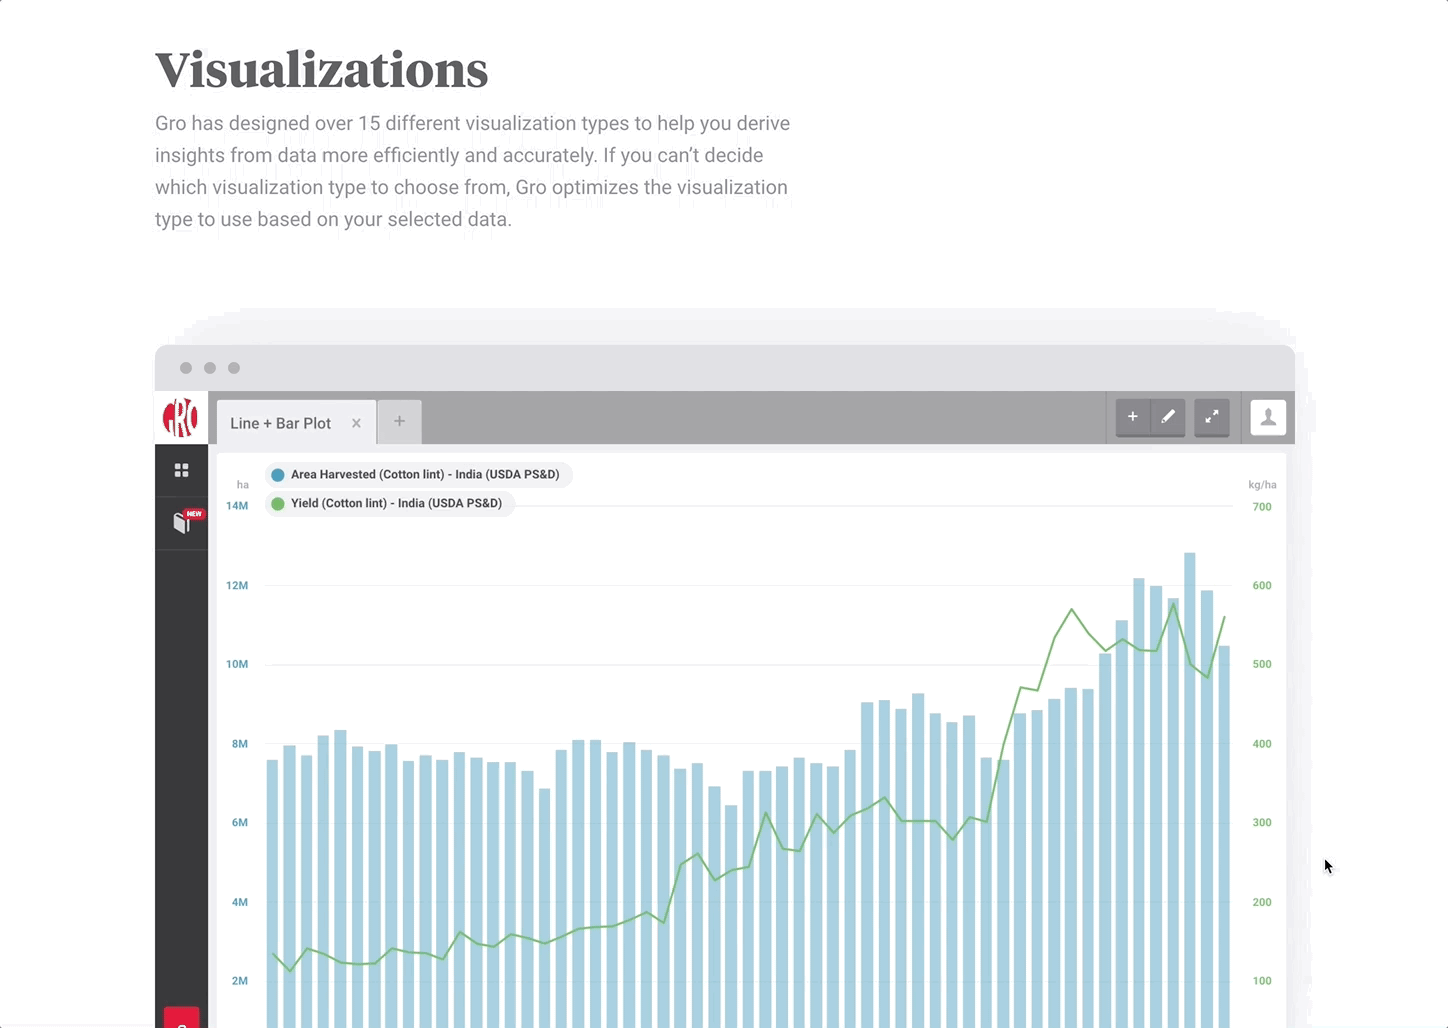Add a new tab with plus button
The width and height of the screenshot is (1448, 1028).
point(399,421)
